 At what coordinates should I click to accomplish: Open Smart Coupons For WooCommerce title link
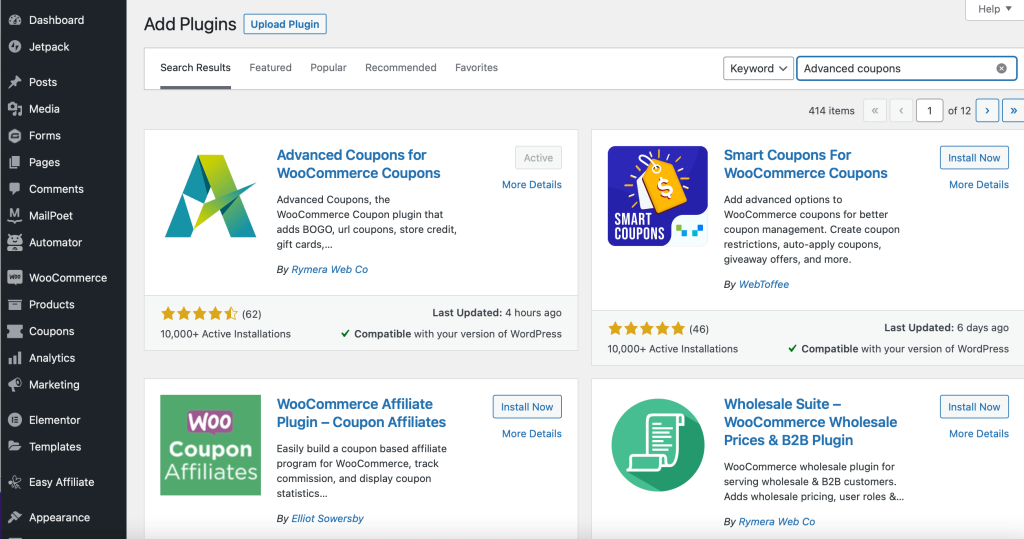[x=805, y=164]
